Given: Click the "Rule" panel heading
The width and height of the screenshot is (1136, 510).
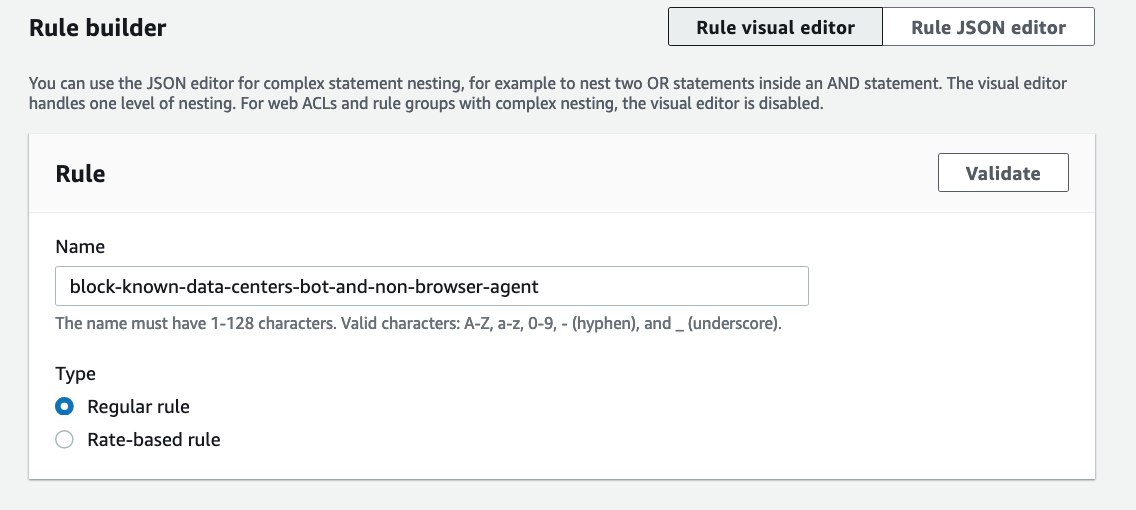Looking at the screenshot, I should [80, 173].
